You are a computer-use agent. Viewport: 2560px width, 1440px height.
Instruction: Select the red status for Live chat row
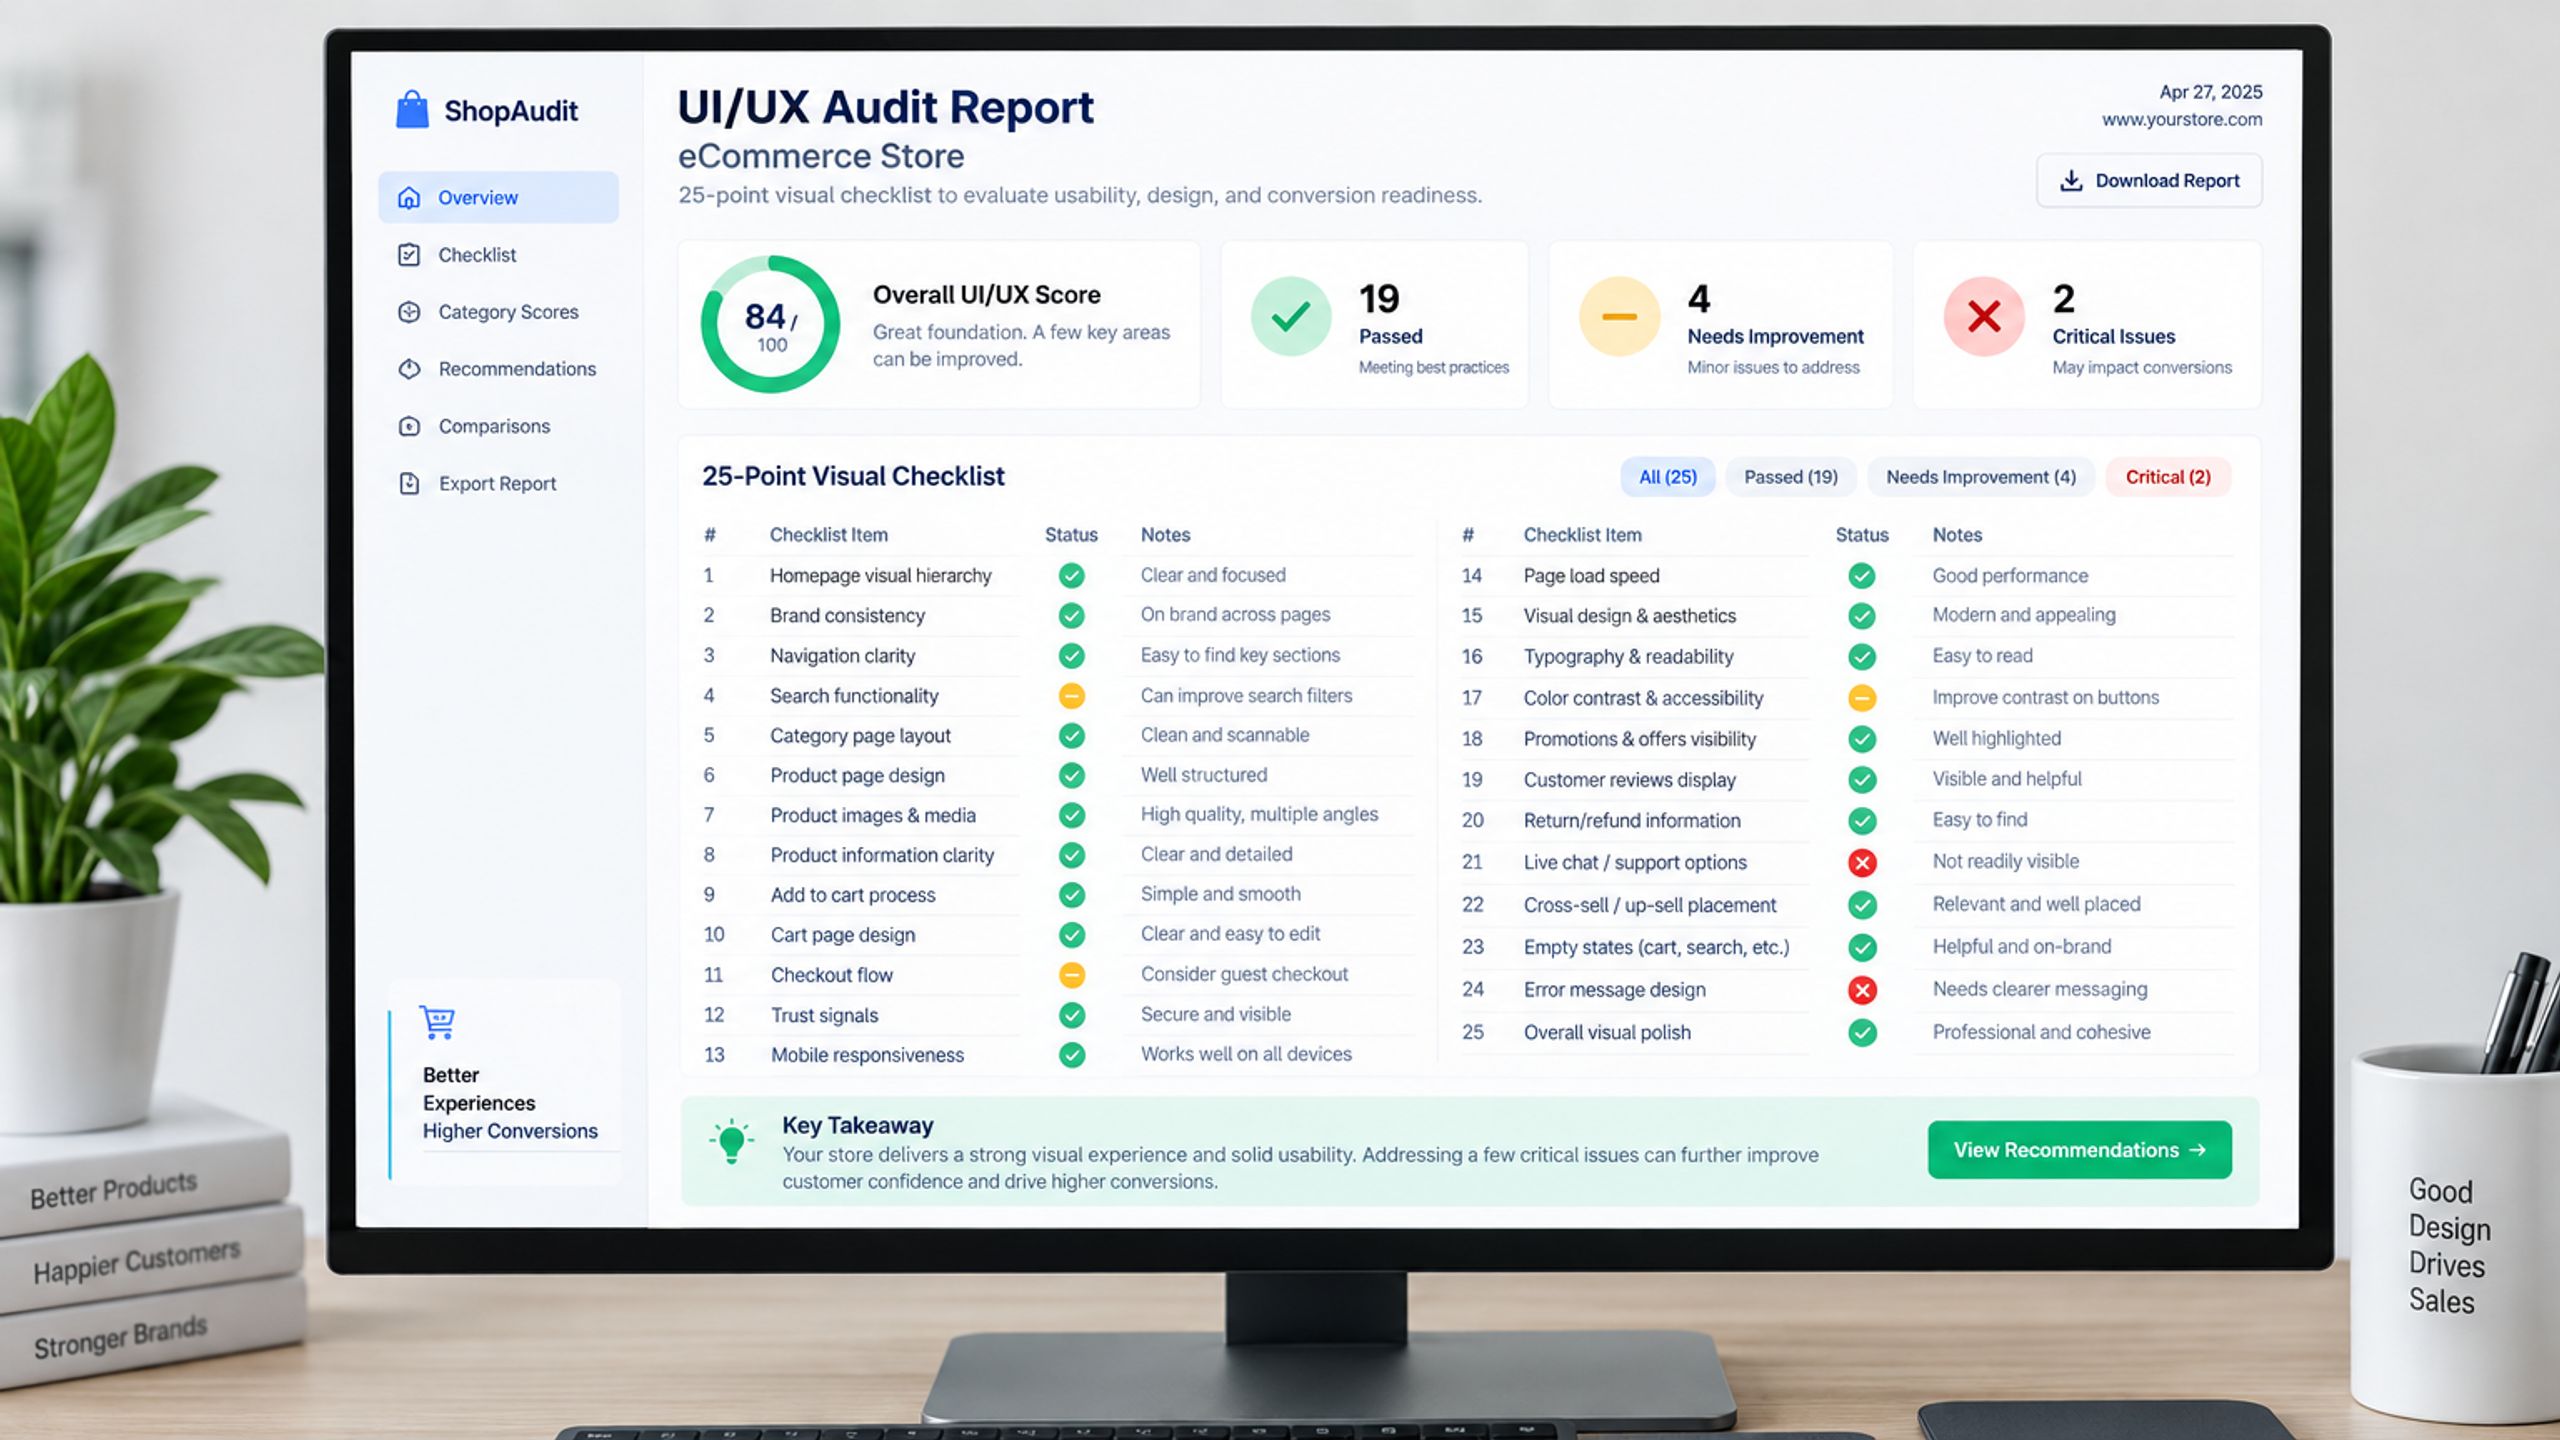click(x=1862, y=862)
